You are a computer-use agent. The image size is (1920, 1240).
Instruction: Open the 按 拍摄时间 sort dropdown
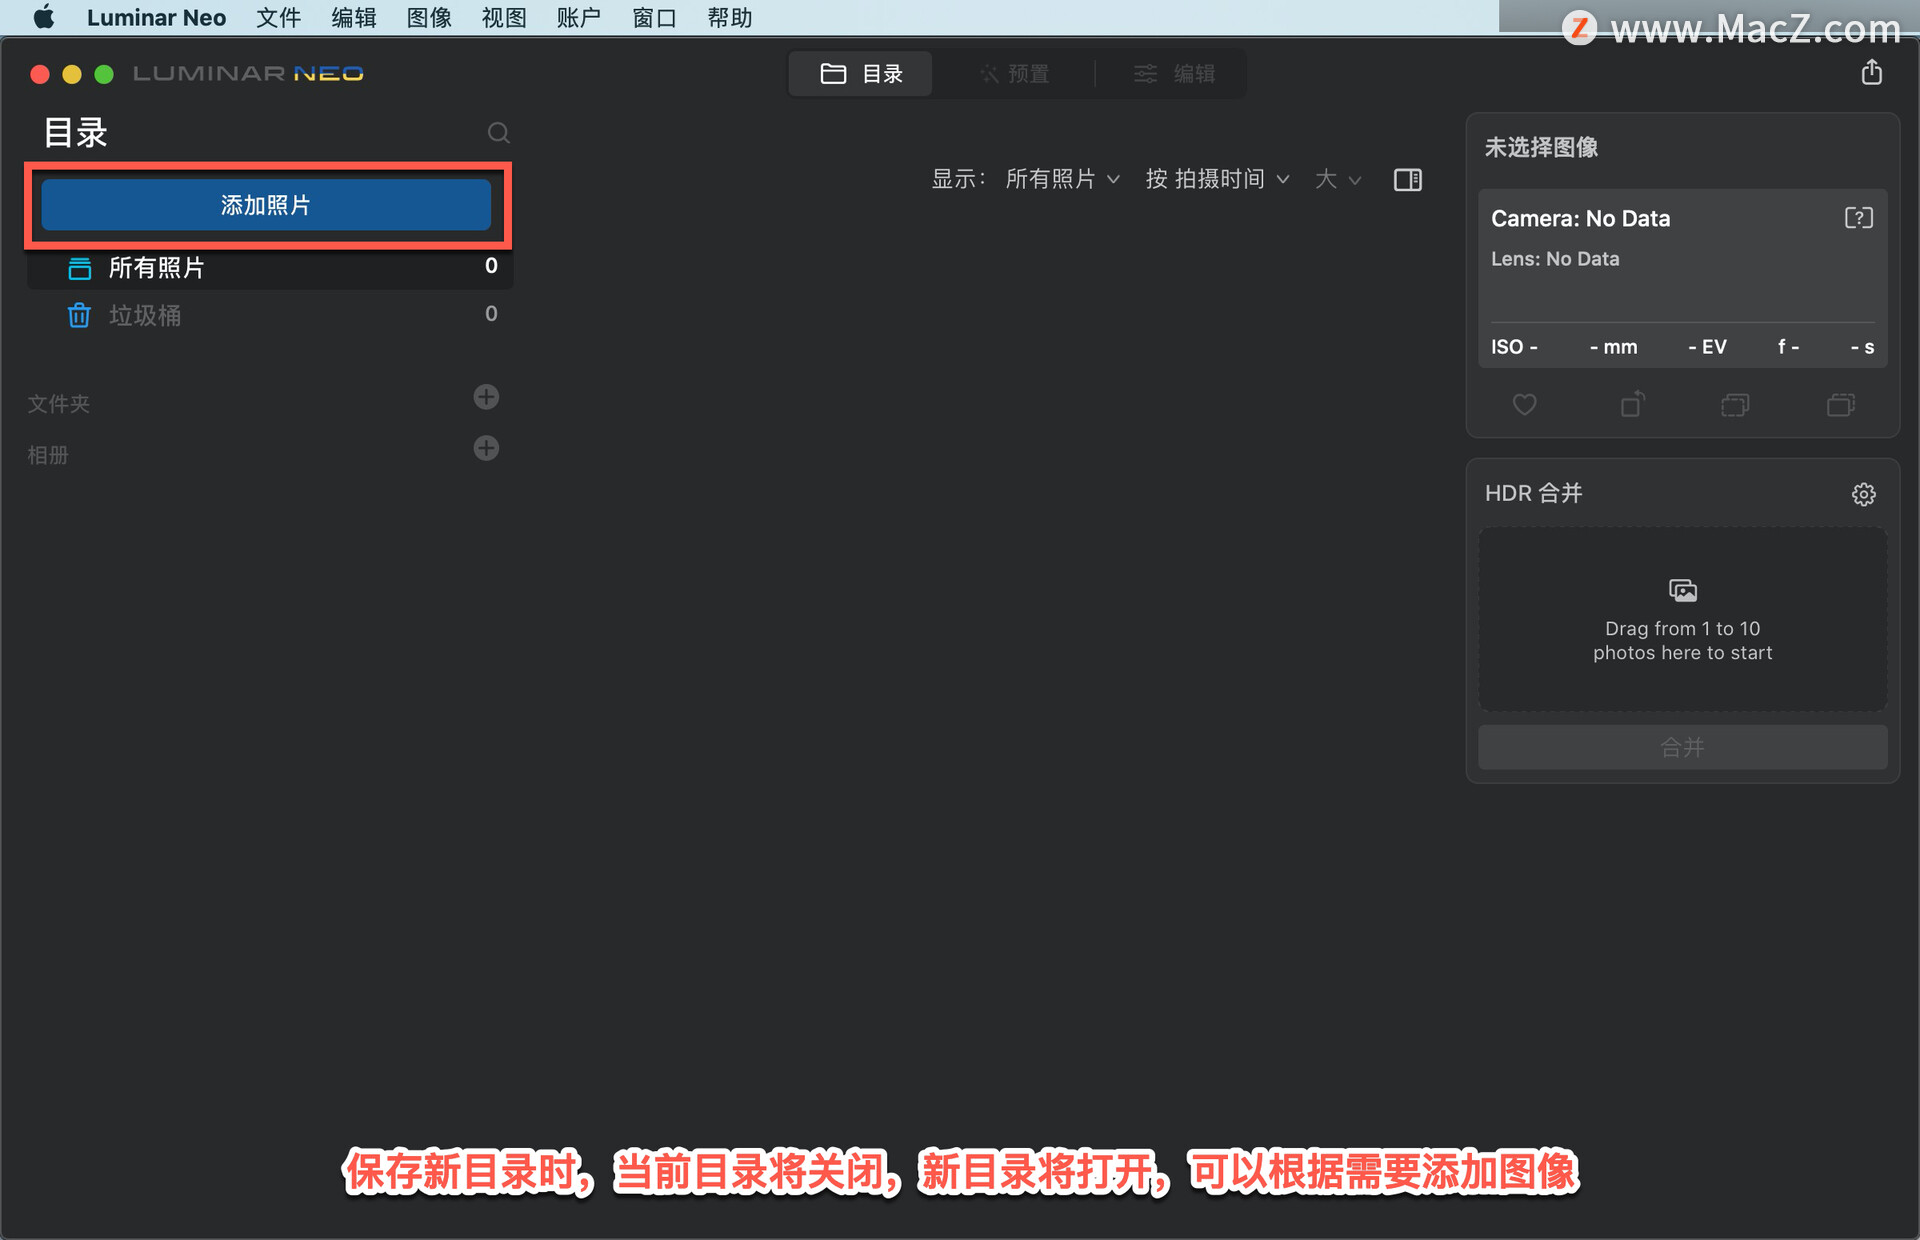1217,179
